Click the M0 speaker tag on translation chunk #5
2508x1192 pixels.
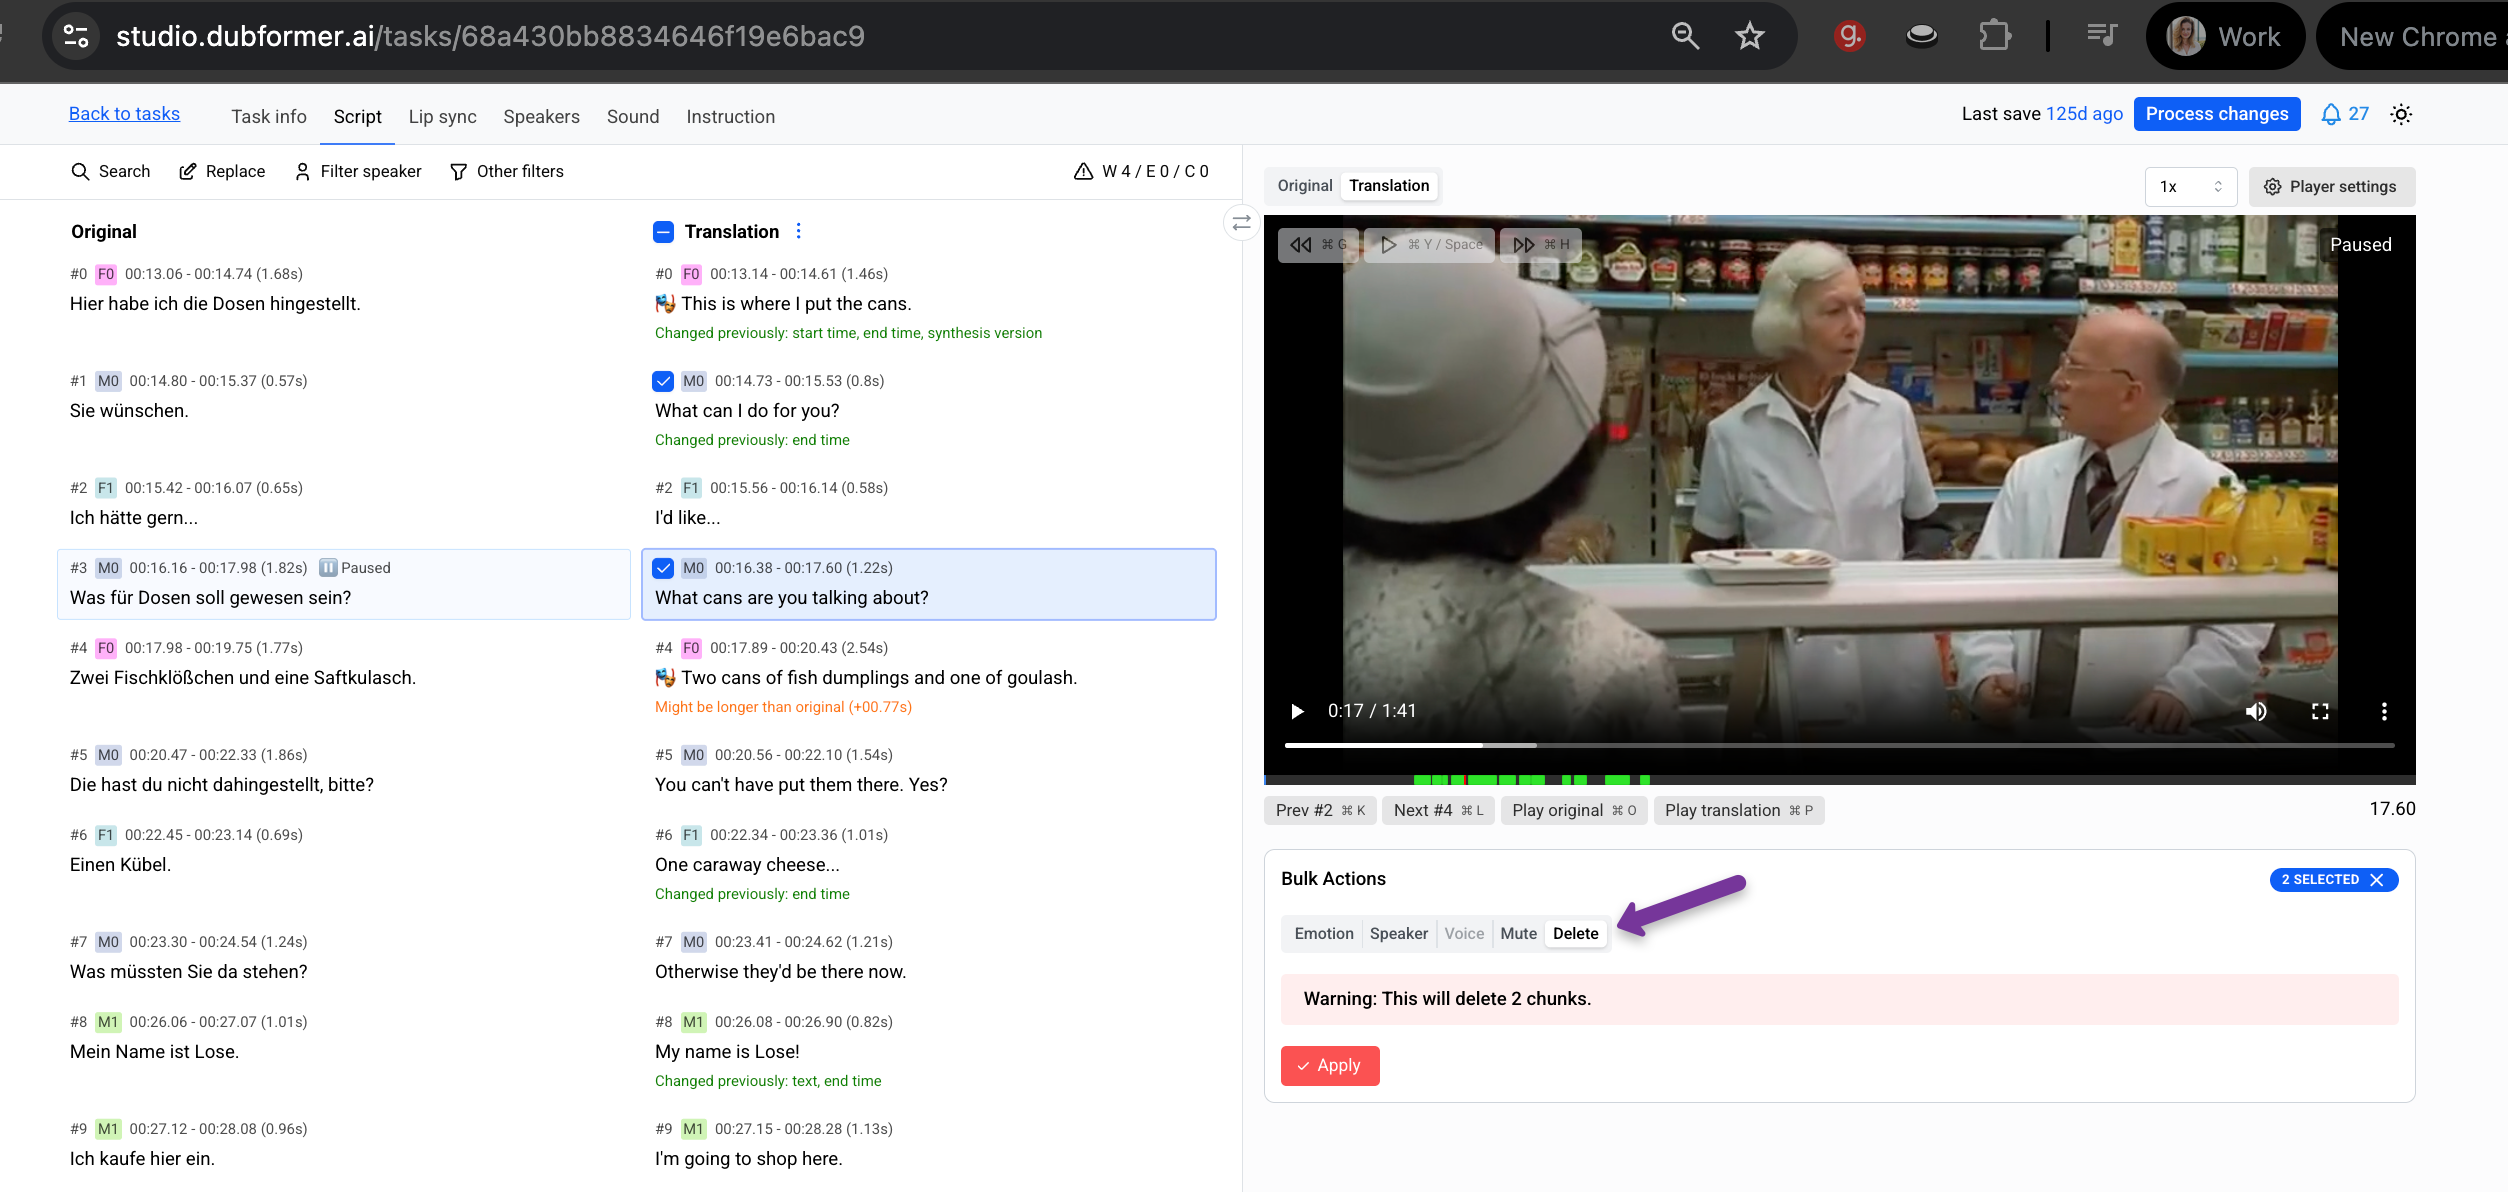click(x=693, y=755)
